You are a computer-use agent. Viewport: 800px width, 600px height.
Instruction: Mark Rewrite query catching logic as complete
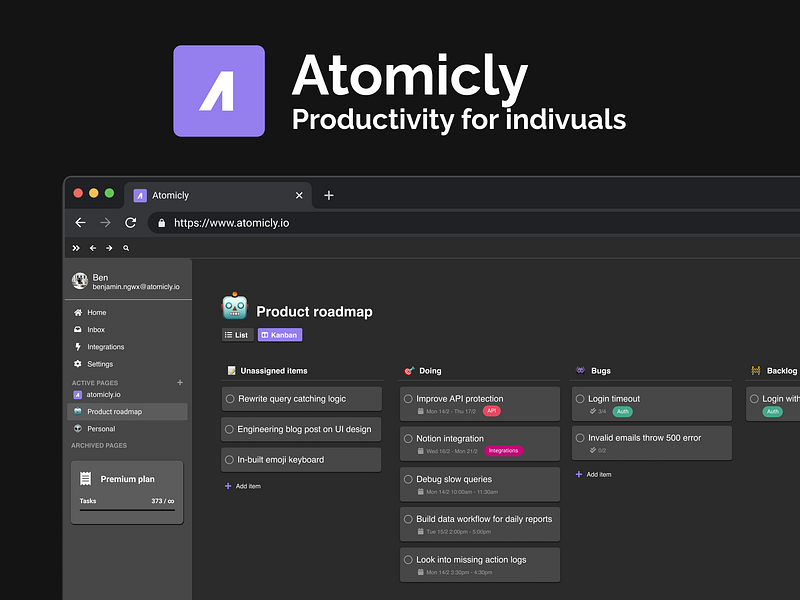coord(230,399)
